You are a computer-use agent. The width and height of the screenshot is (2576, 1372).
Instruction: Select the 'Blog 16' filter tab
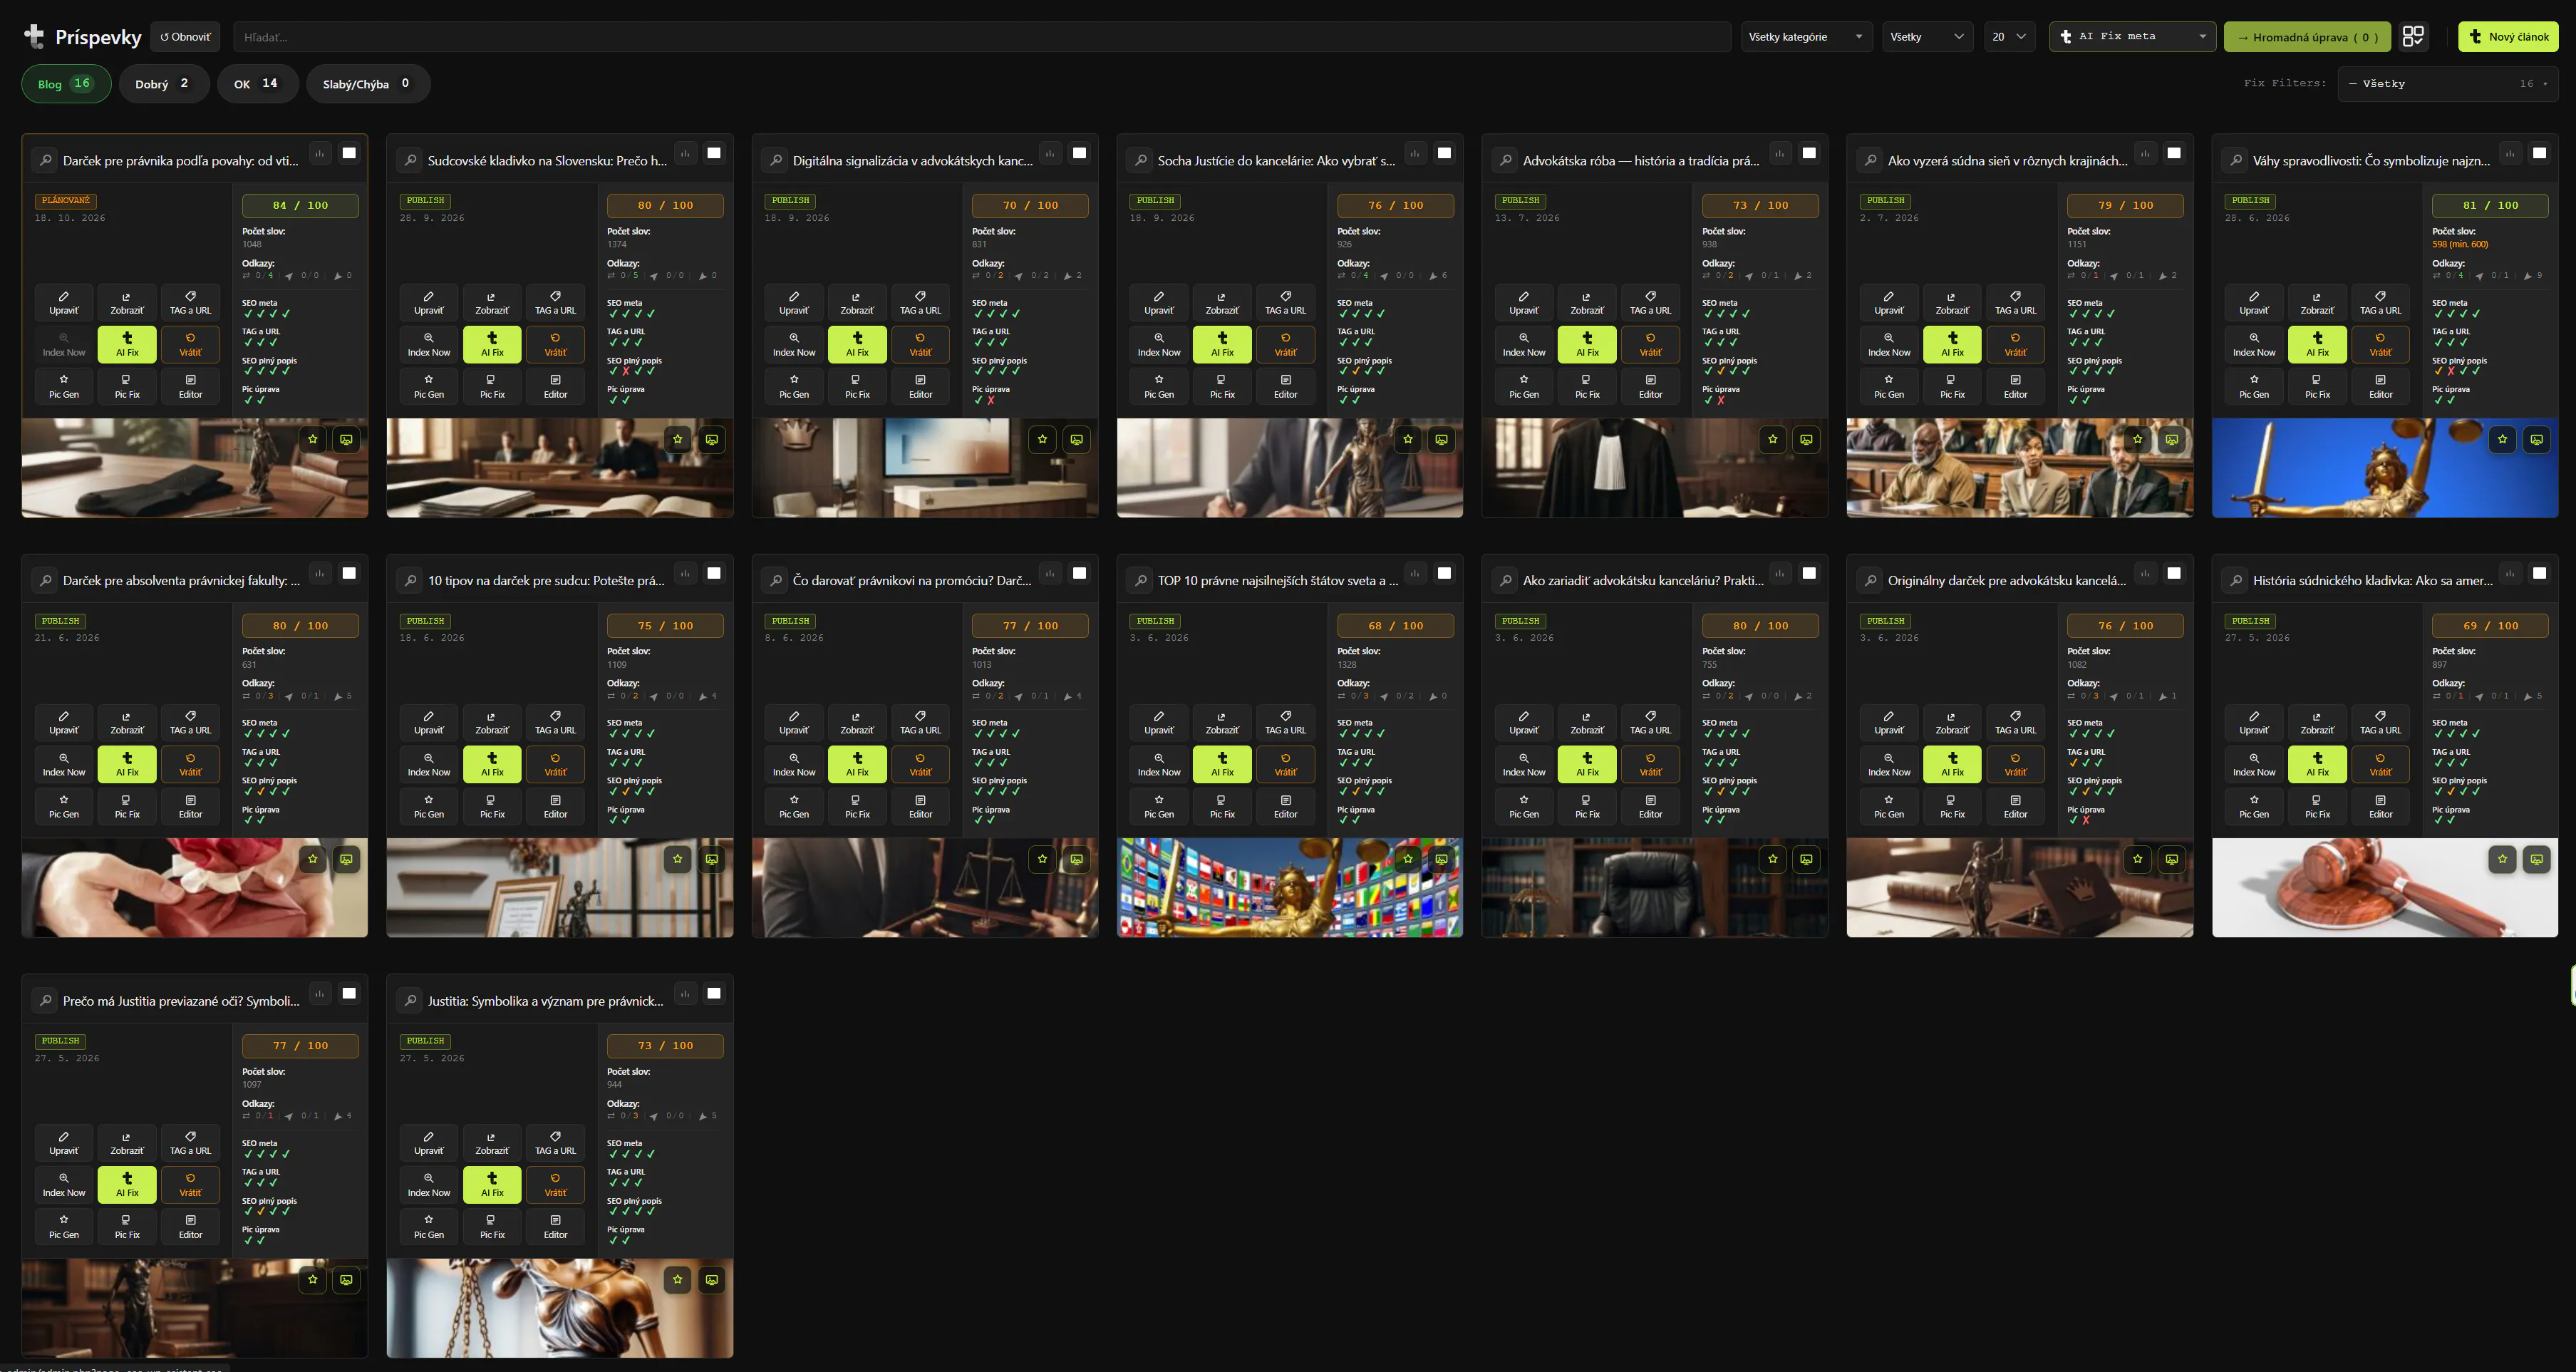click(66, 84)
